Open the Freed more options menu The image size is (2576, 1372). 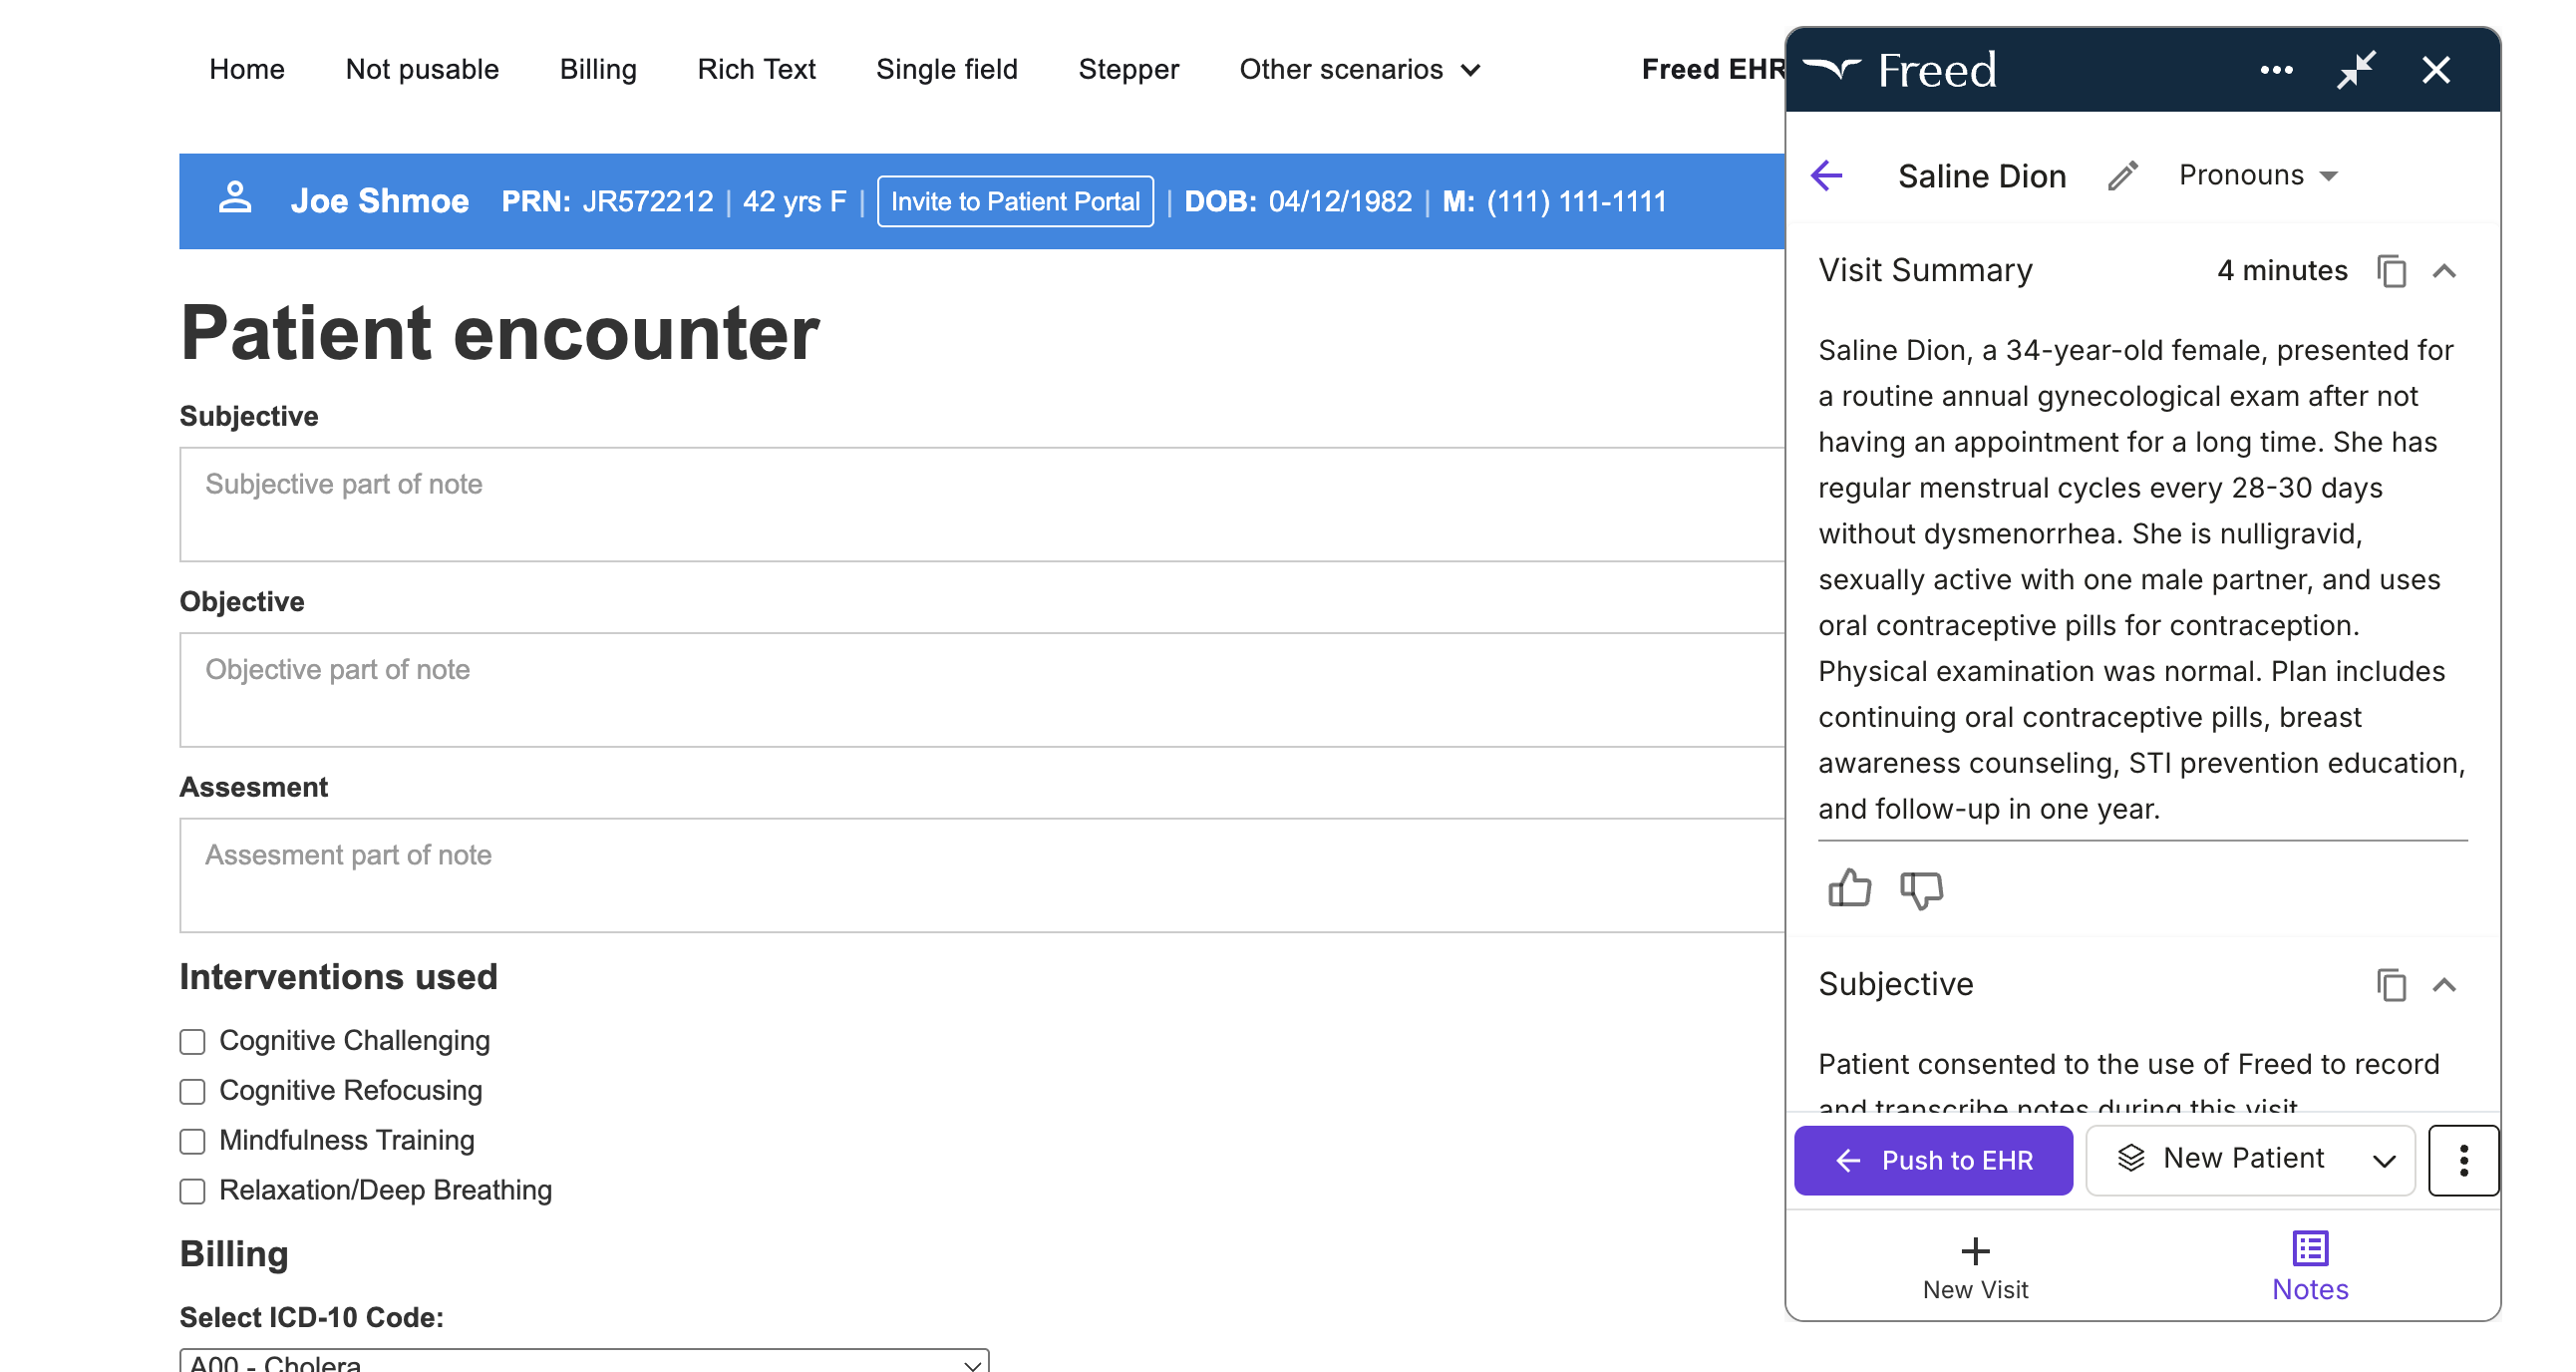(x=2277, y=70)
